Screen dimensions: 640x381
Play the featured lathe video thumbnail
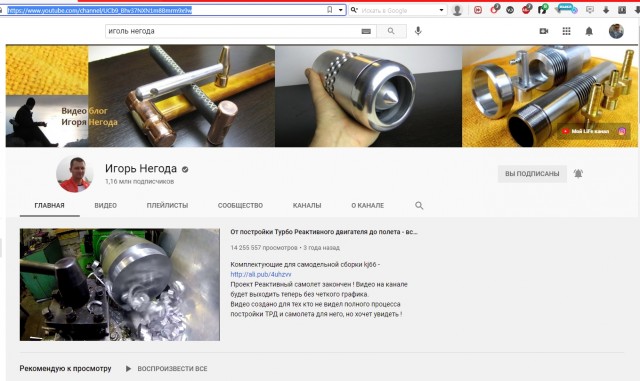pos(120,285)
